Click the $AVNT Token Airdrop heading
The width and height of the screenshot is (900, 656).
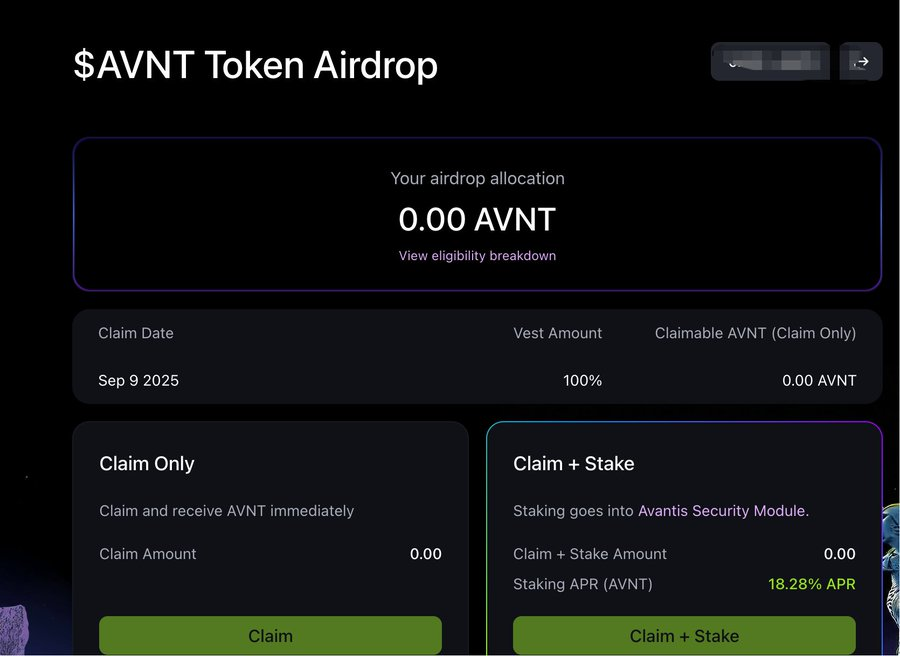[x=255, y=64]
